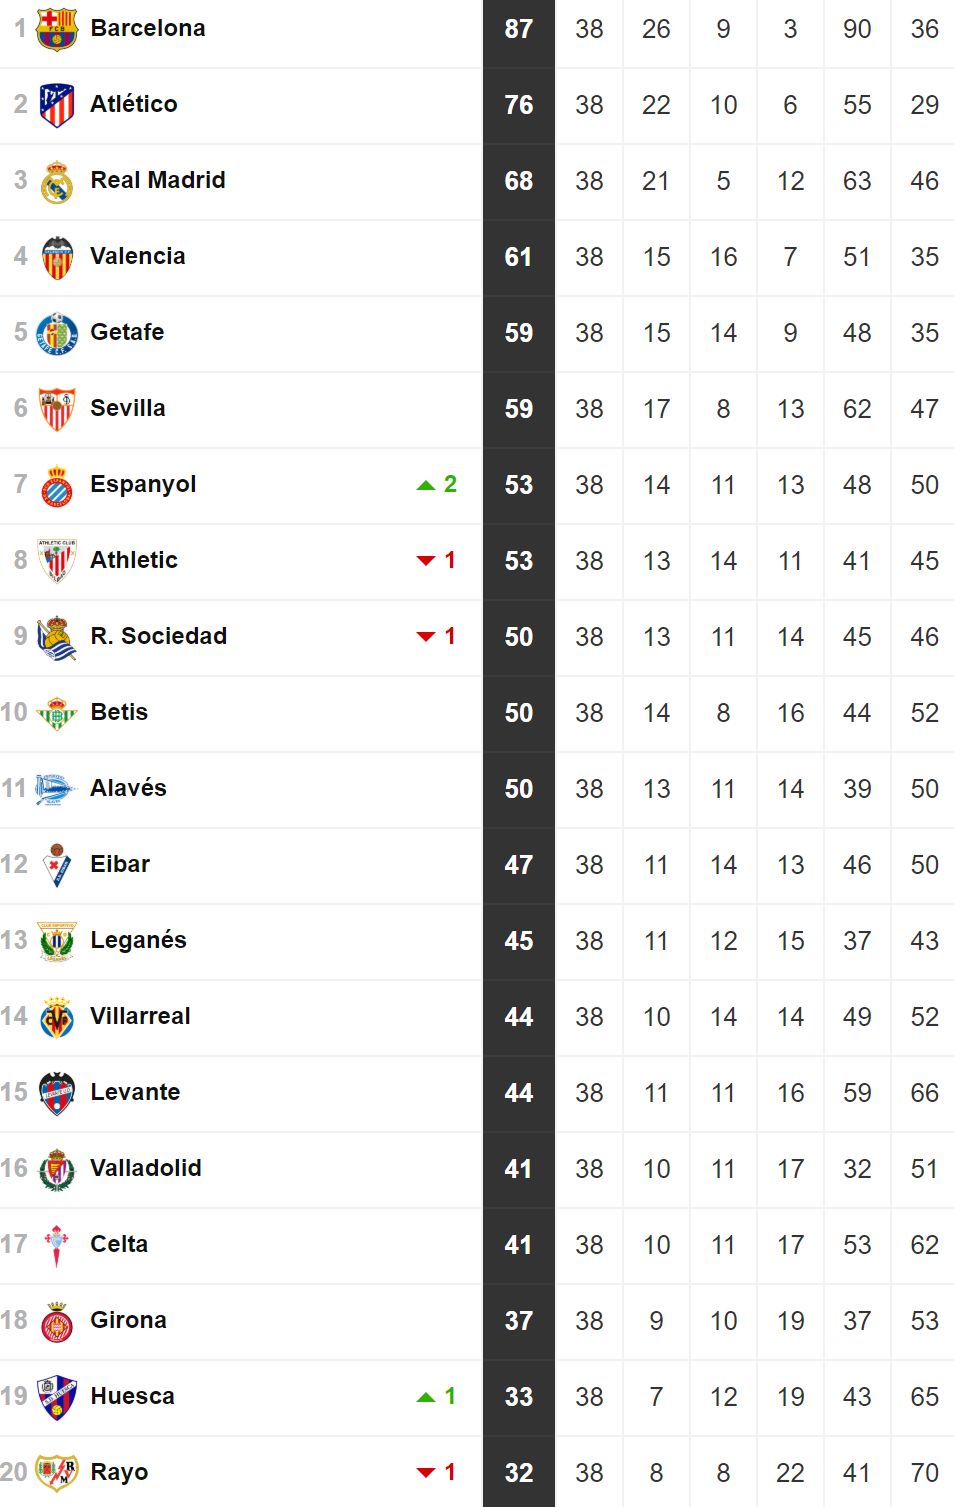
Task: Select the Girona team row
Action: coord(477,1321)
